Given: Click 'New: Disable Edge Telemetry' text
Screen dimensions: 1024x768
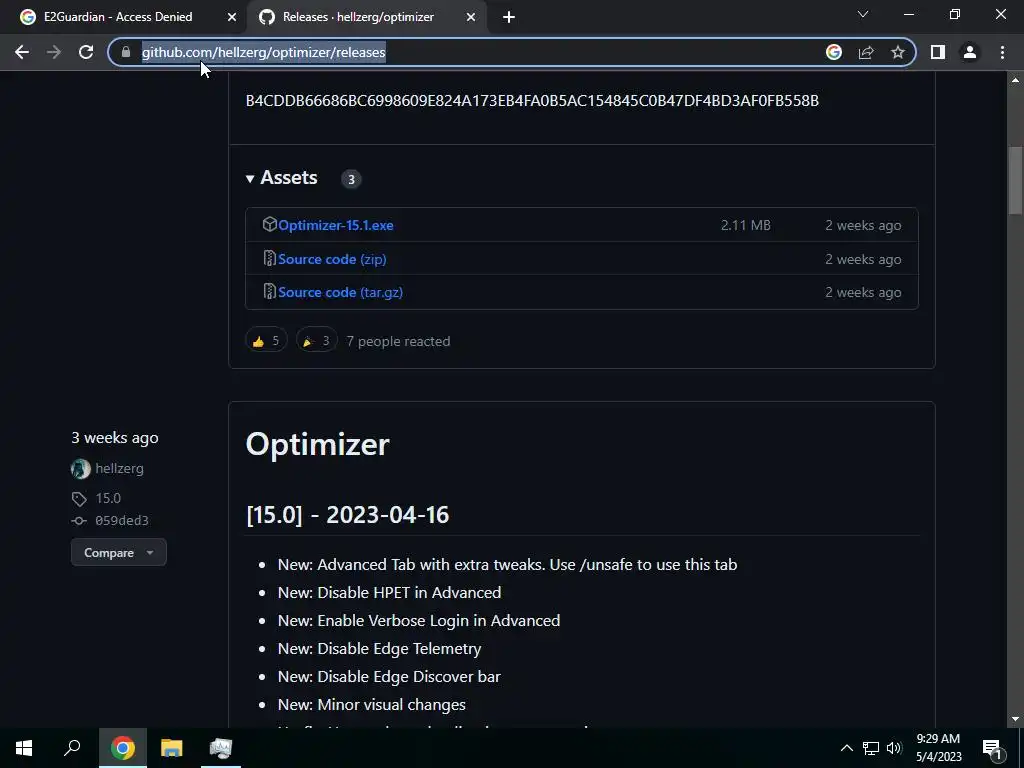Looking at the screenshot, I should click(x=379, y=648).
